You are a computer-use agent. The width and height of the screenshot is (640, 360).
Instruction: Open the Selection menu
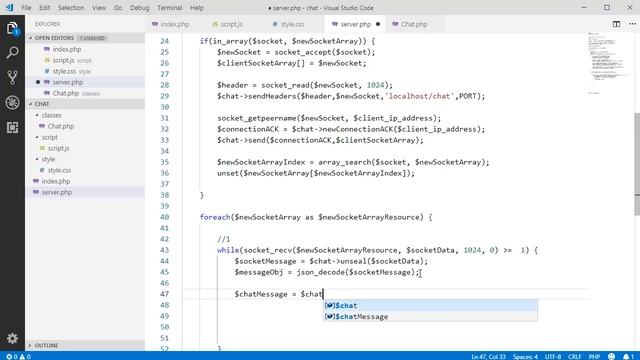pos(71,8)
